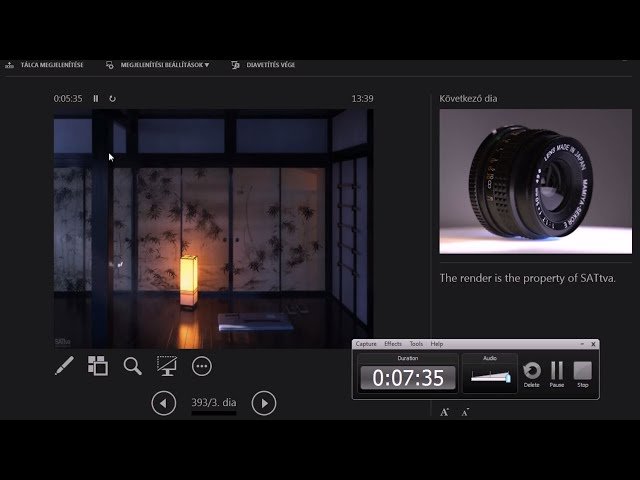Select the magnifier zoom tool
Viewport: 640px width, 480px height.
pos(133,366)
